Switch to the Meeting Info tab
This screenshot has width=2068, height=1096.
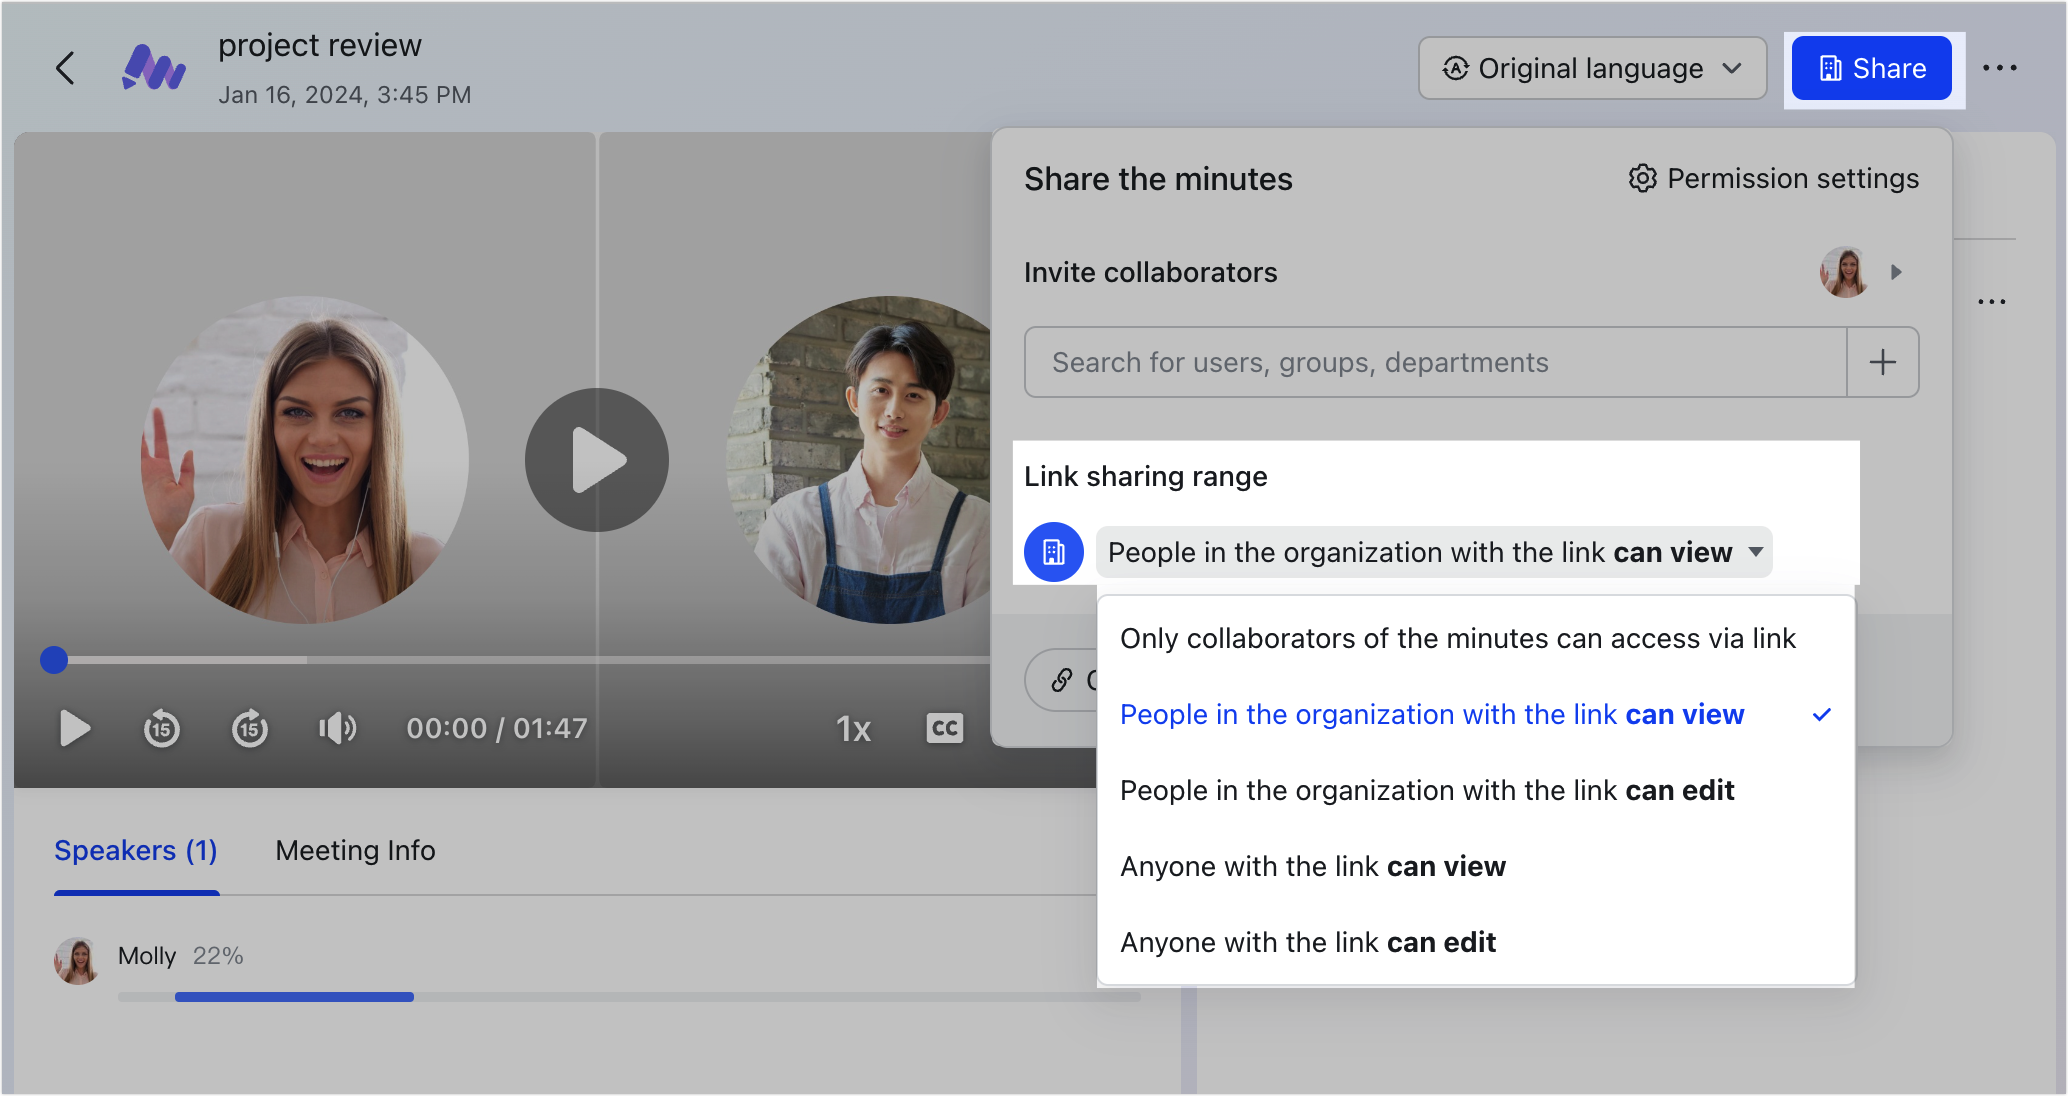(x=355, y=850)
